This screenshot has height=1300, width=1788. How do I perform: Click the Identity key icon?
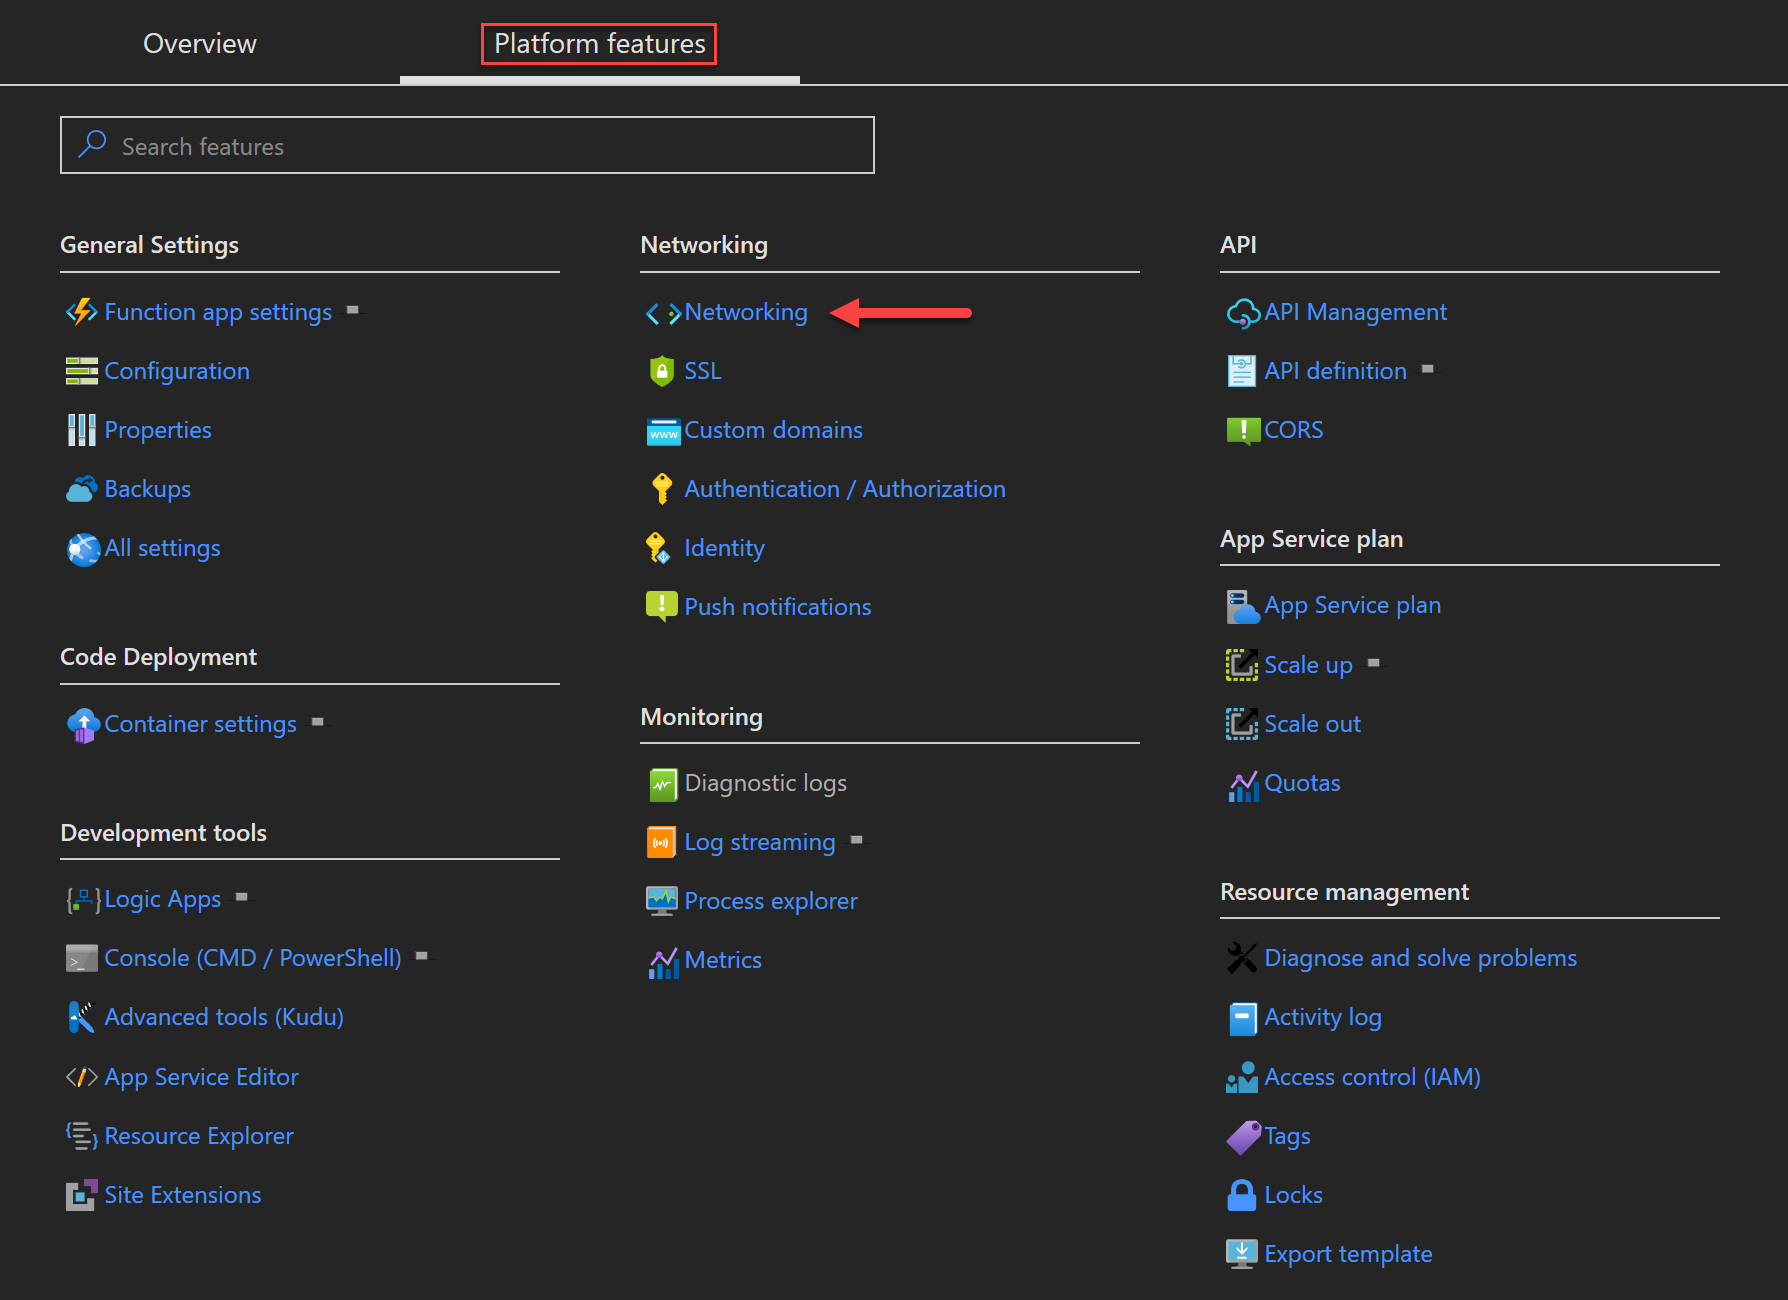click(658, 548)
